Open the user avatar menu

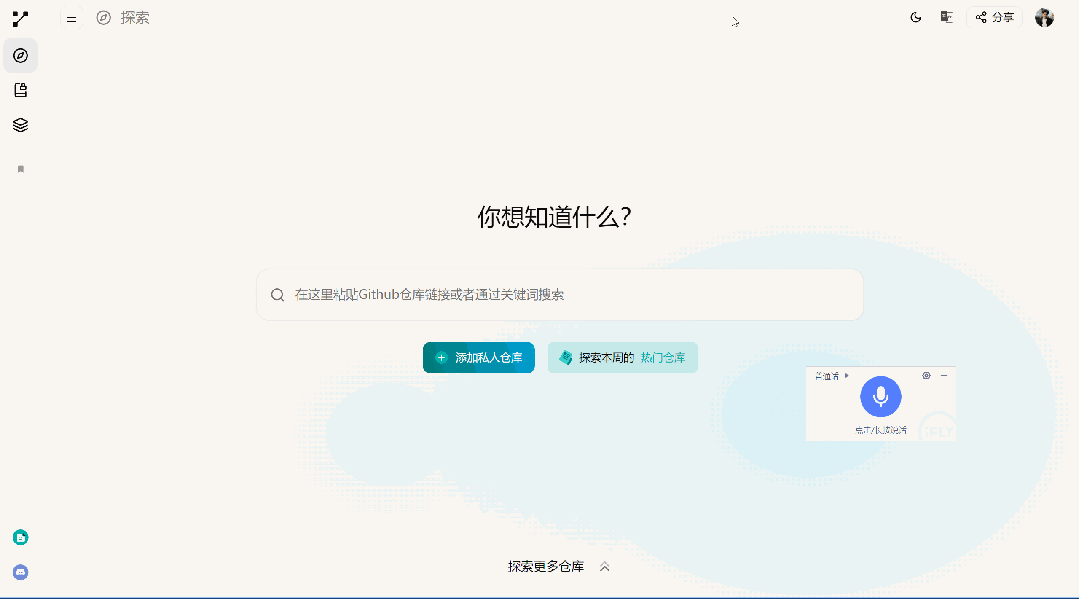[1045, 18]
